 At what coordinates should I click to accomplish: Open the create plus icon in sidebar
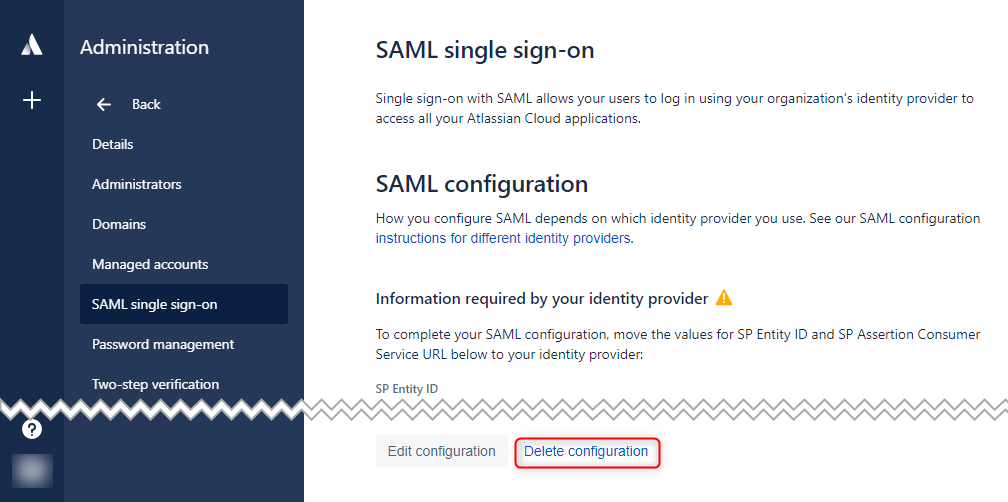(32, 100)
